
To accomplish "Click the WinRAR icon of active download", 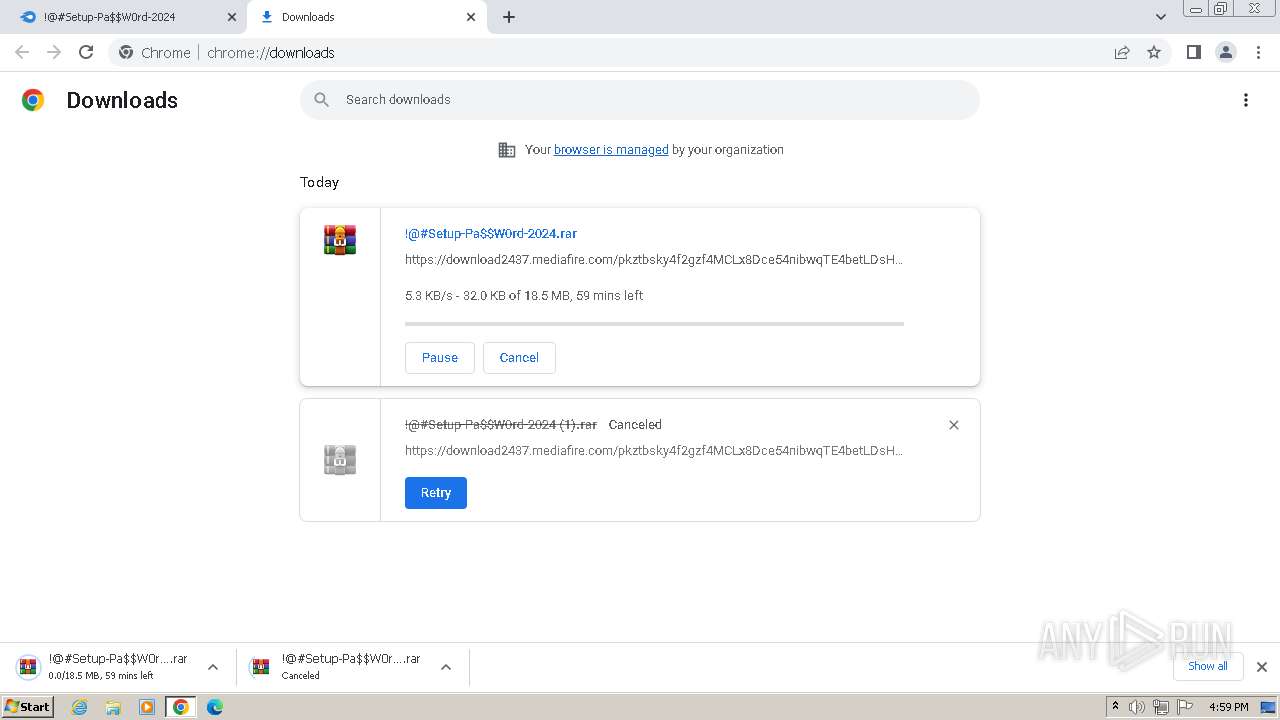I will click(340, 240).
